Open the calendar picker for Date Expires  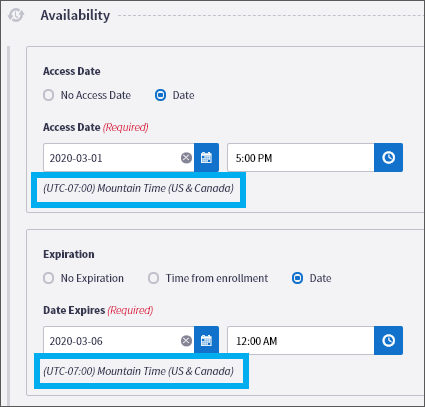coord(206,341)
